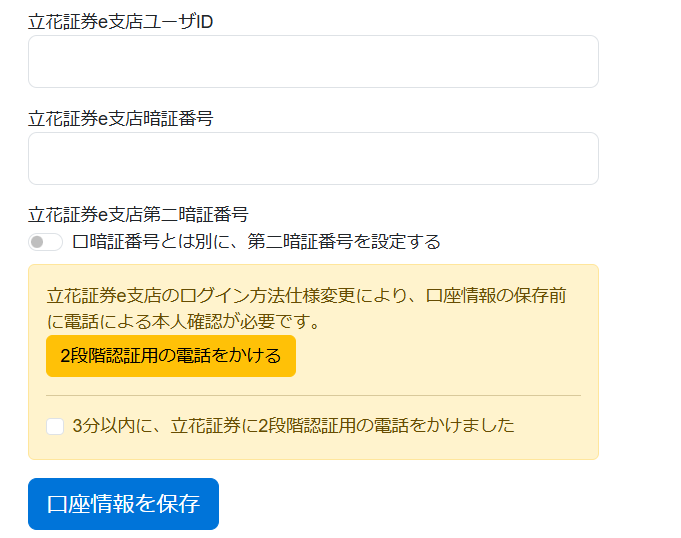Click the divider line inside the yellow notice
The width and height of the screenshot is (681, 538).
[x=313, y=396]
